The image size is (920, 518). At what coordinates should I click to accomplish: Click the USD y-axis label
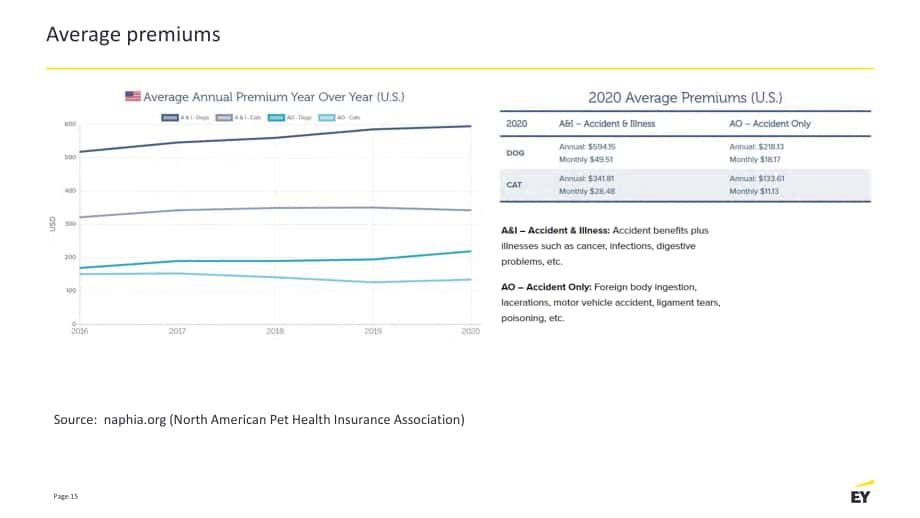coord(52,224)
